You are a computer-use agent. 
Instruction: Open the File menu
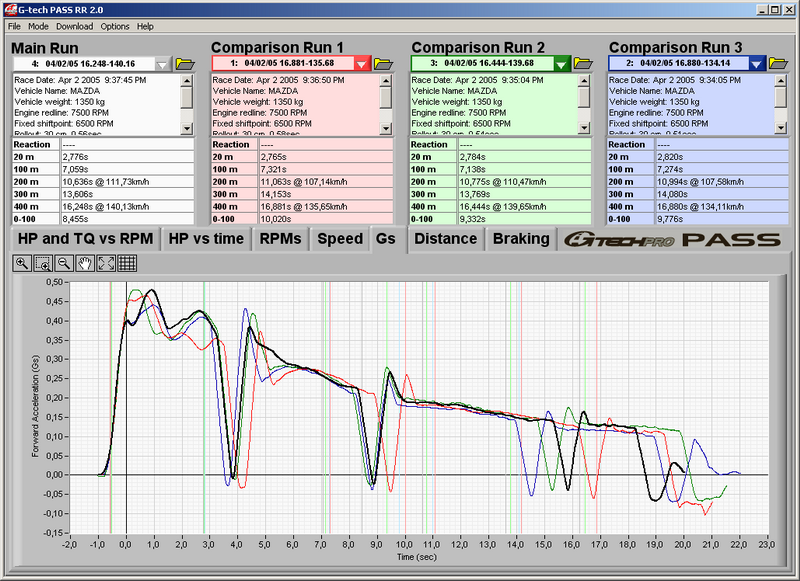[x=14, y=27]
